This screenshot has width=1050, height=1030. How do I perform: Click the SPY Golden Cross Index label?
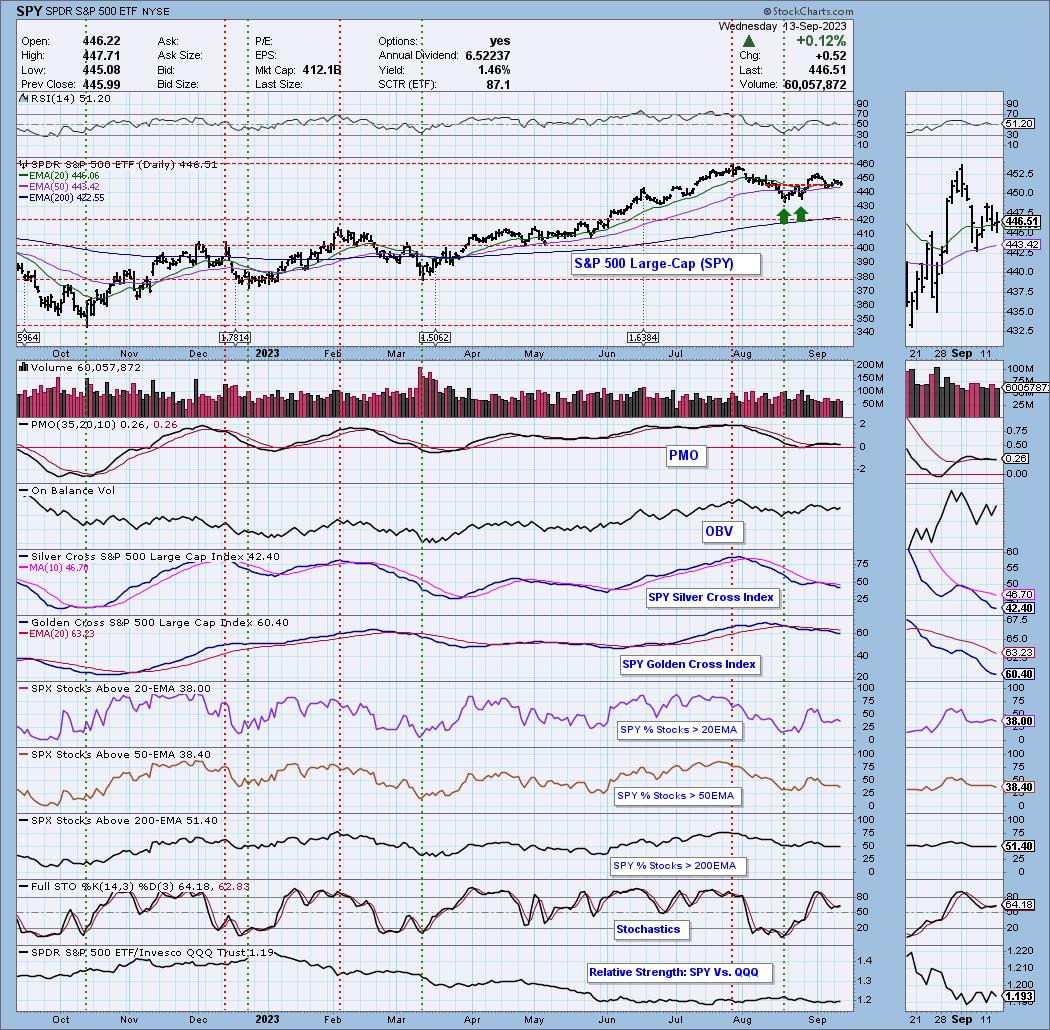[690, 664]
